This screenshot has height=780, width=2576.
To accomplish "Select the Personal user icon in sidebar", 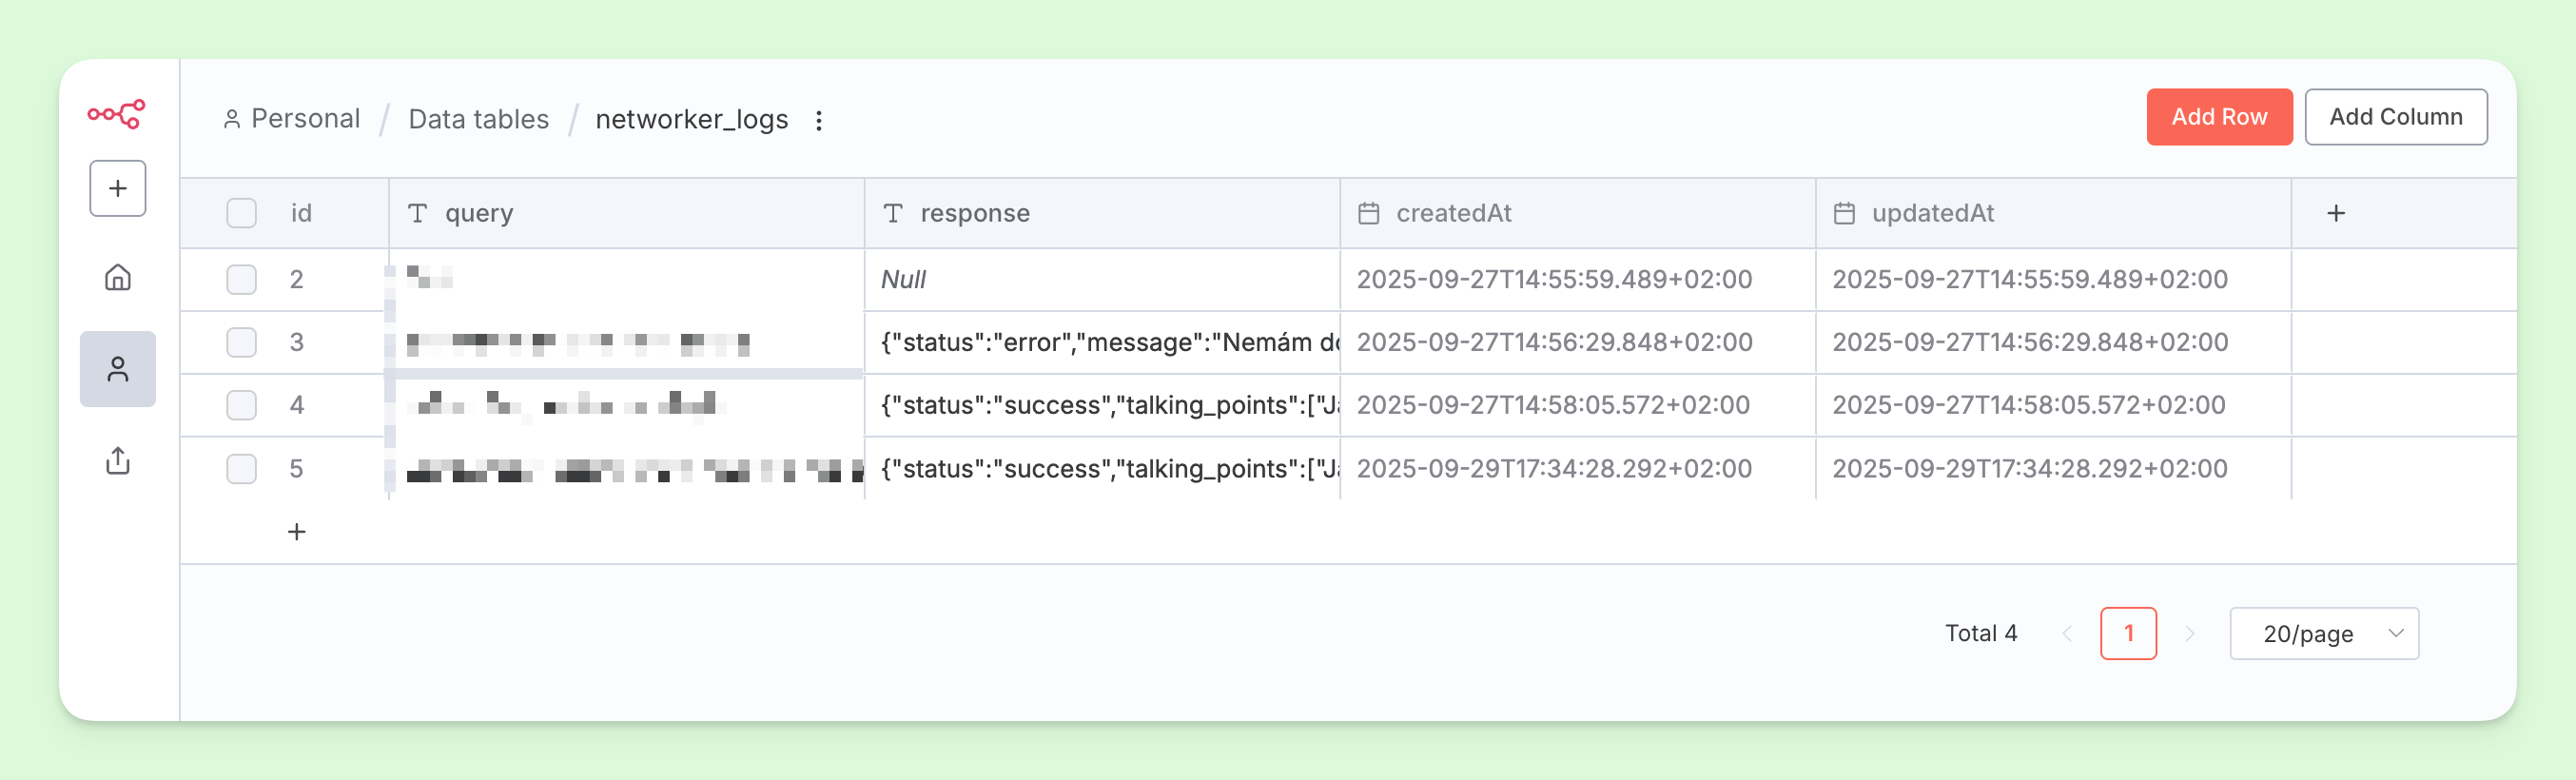I will [x=118, y=369].
